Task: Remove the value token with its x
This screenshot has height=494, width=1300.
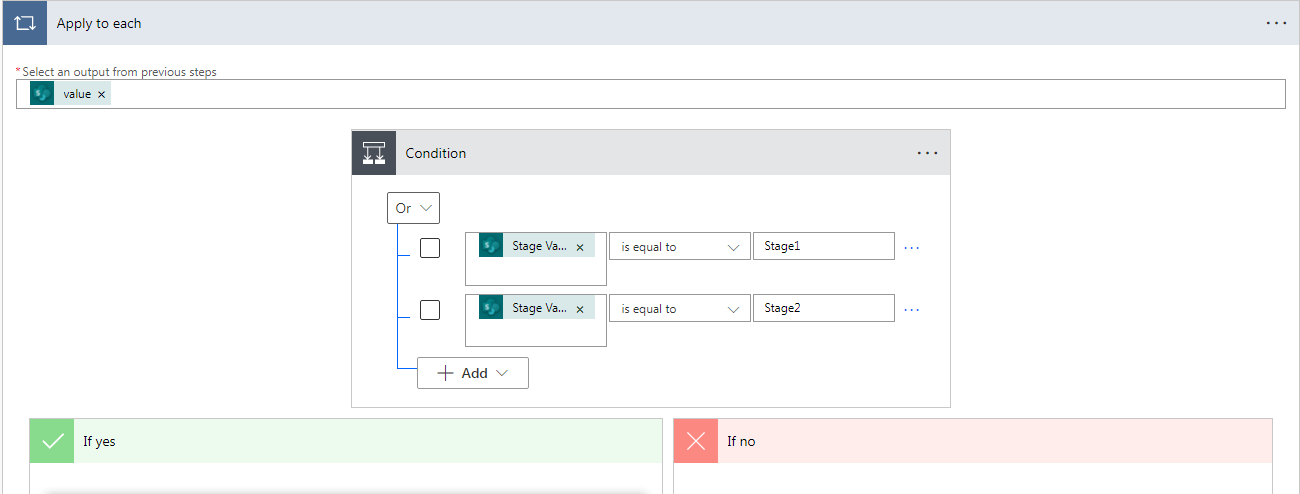Action: pyautogui.click(x=101, y=94)
